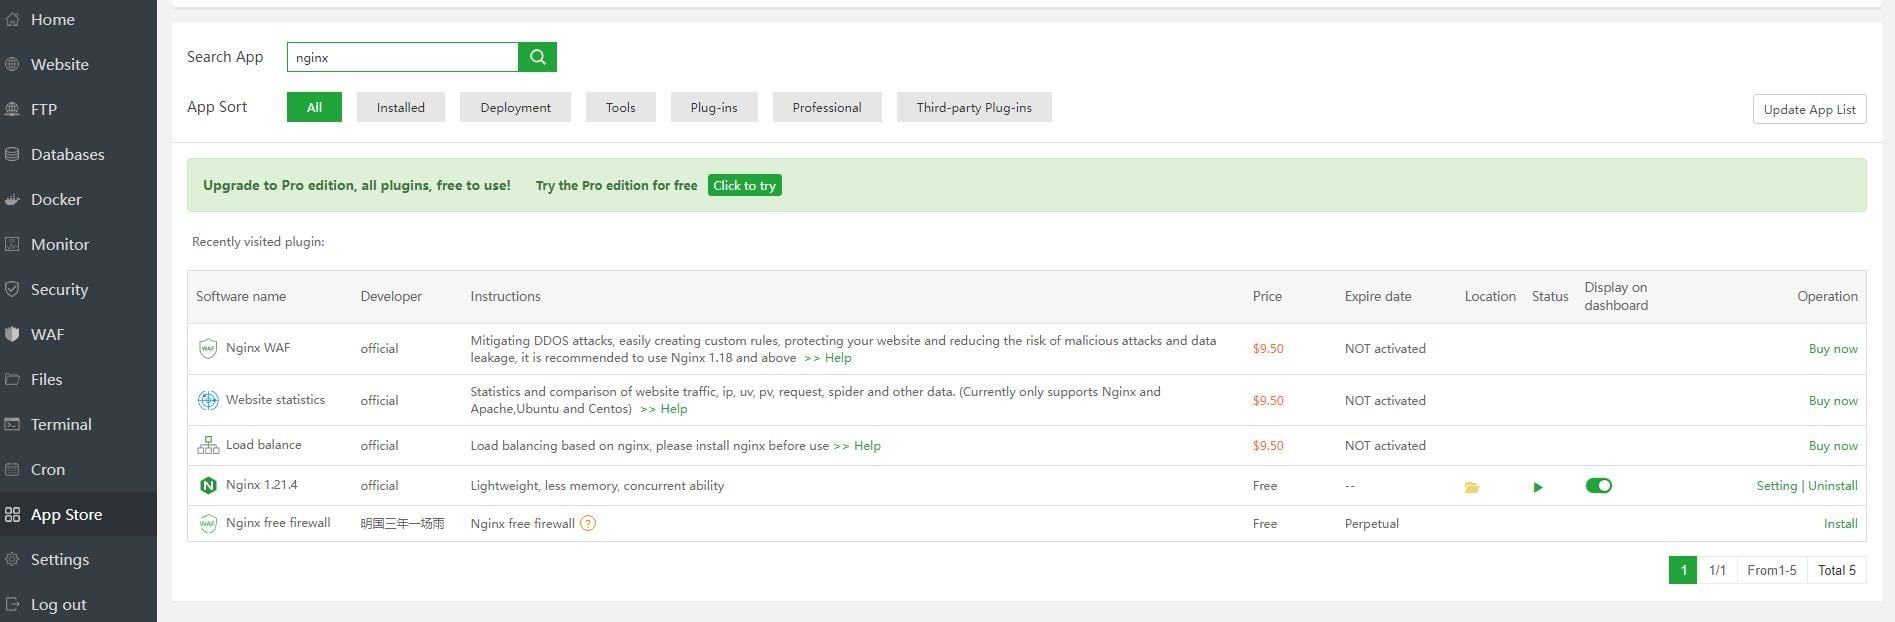The width and height of the screenshot is (1895, 622).
Task: Click the App Store grid icon in the sidebar
Action: point(12,514)
